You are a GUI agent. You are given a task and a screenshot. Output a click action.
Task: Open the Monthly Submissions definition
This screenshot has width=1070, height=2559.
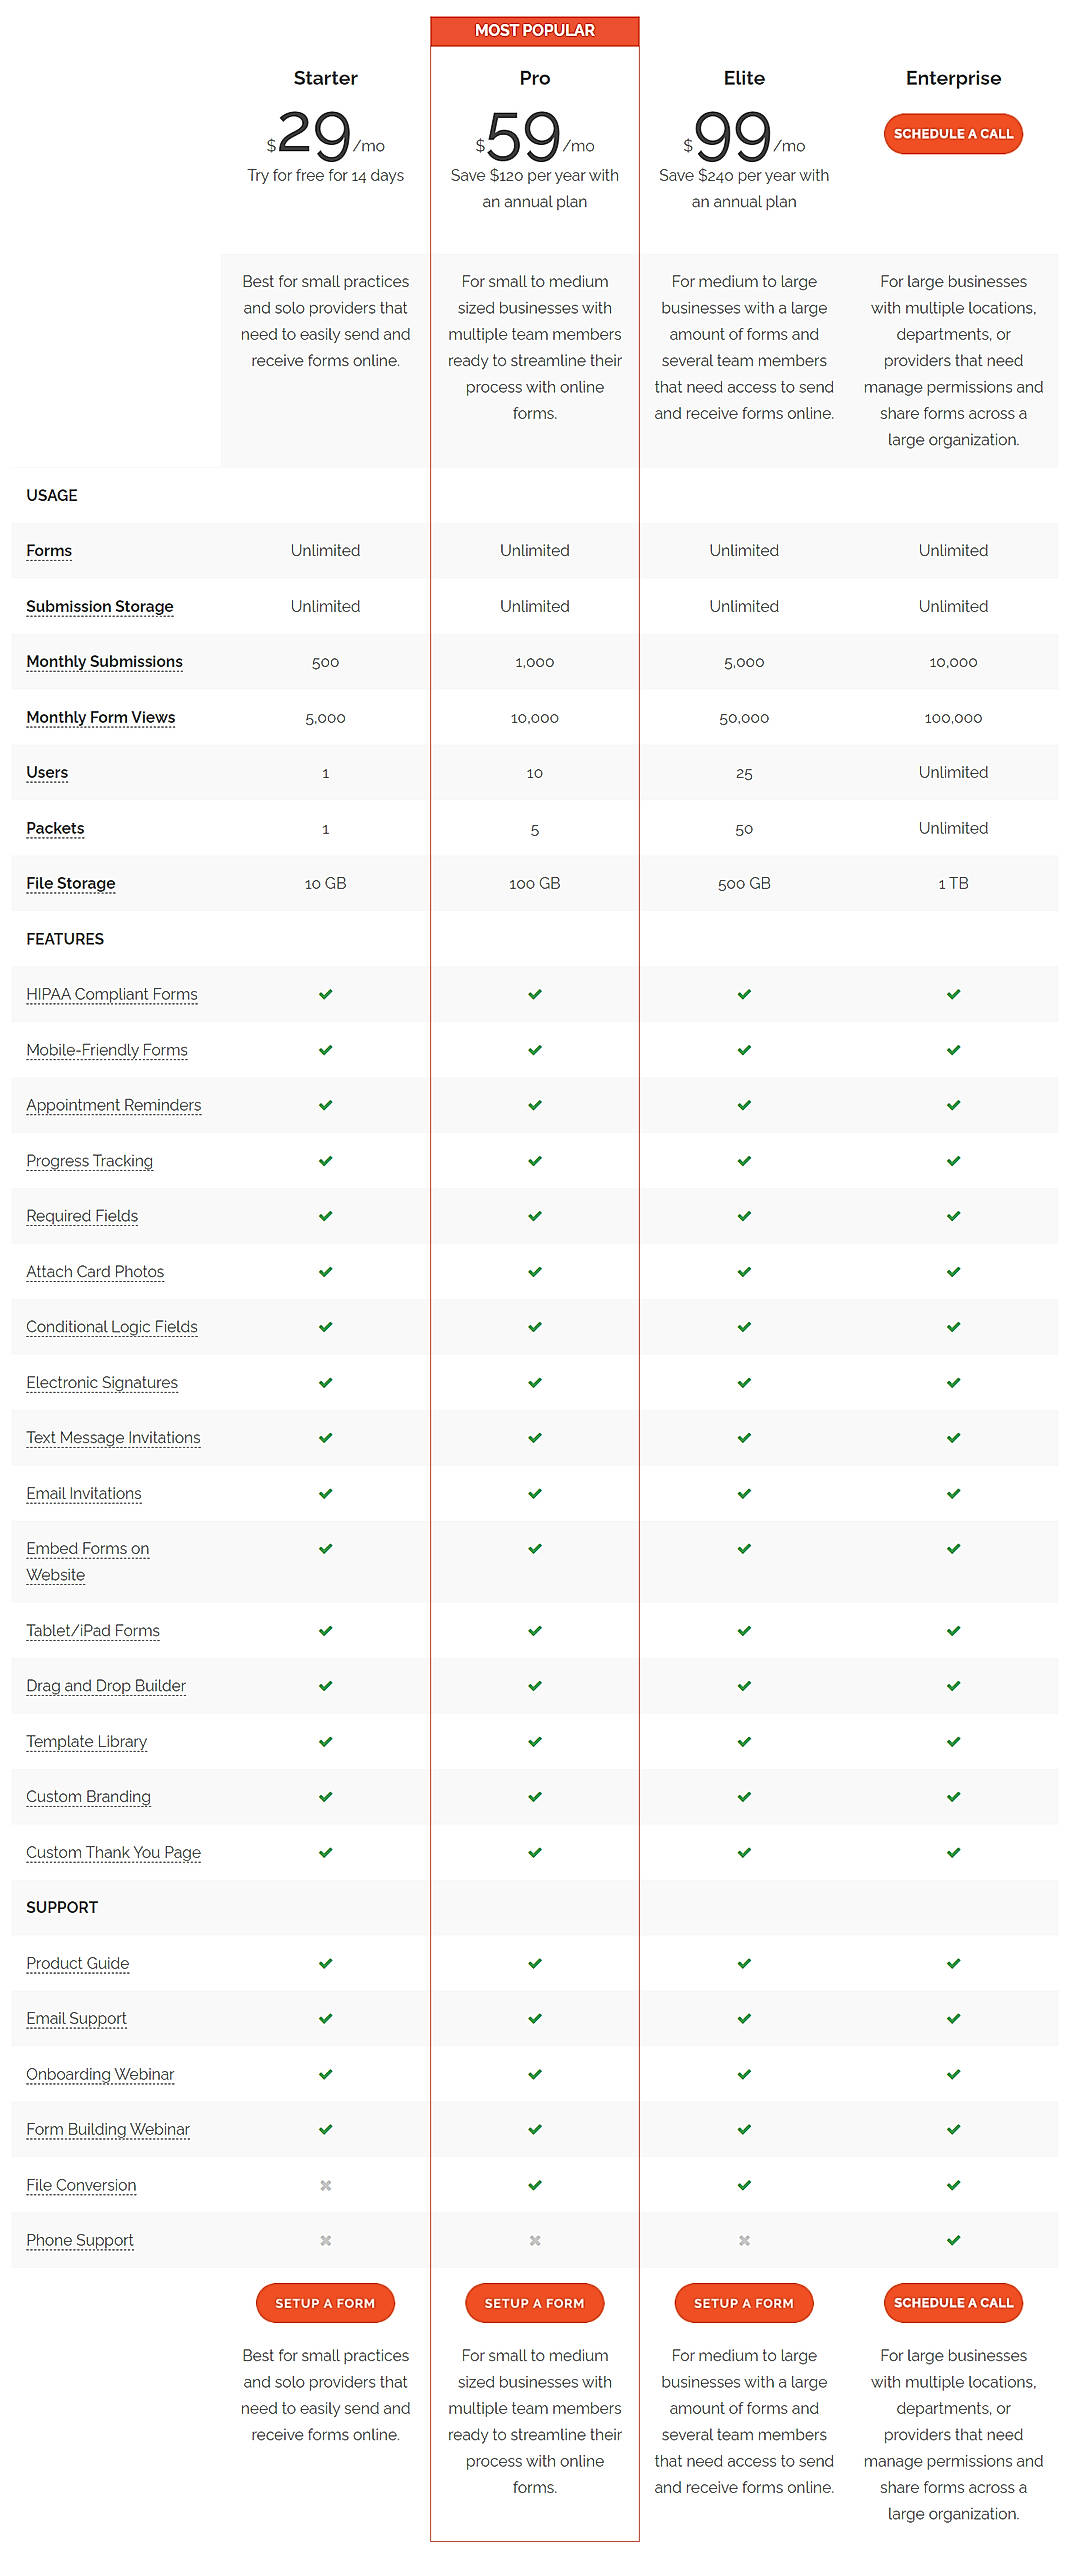pyautogui.click(x=103, y=661)
